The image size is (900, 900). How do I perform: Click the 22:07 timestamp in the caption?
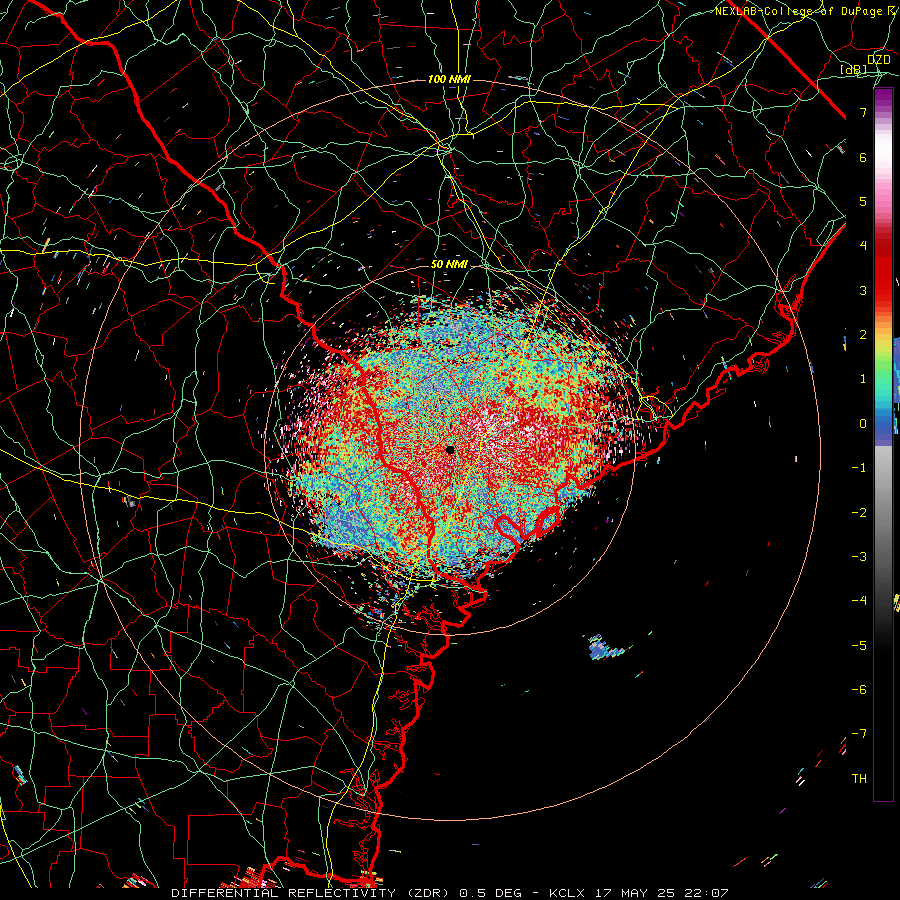coord(705,893)
